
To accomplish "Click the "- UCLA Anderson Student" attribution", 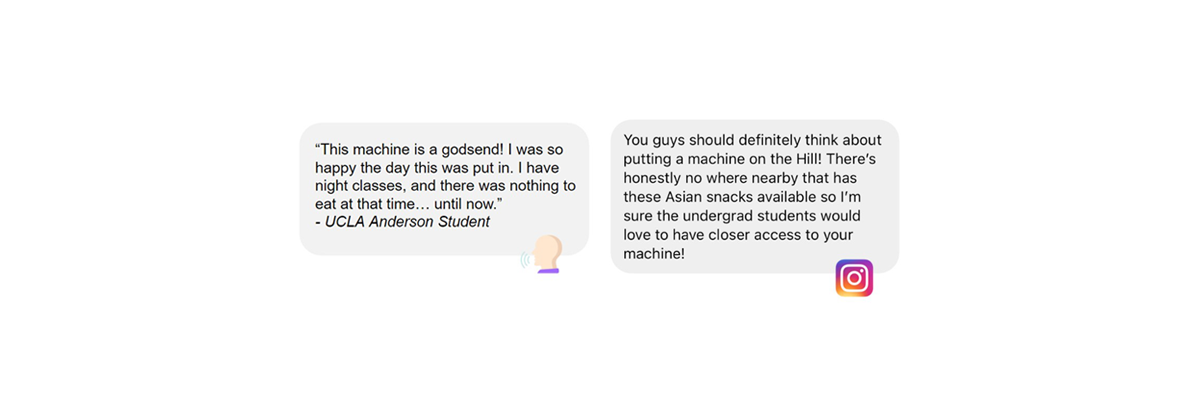I will click(402, 222).
